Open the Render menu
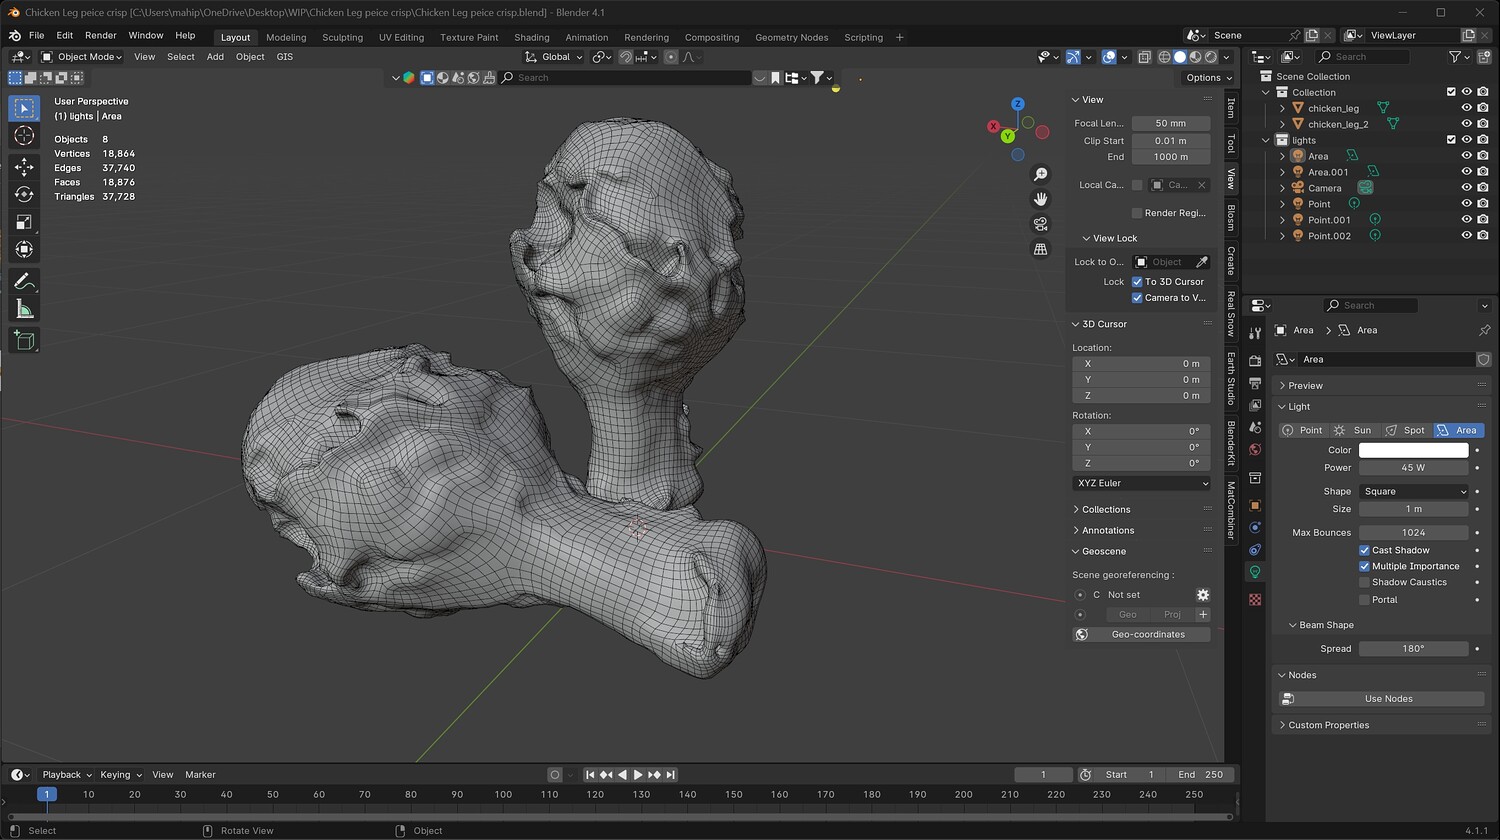The height and width of the screenshot is (840, 1500). pyautogui.click(x=100, y=35)
